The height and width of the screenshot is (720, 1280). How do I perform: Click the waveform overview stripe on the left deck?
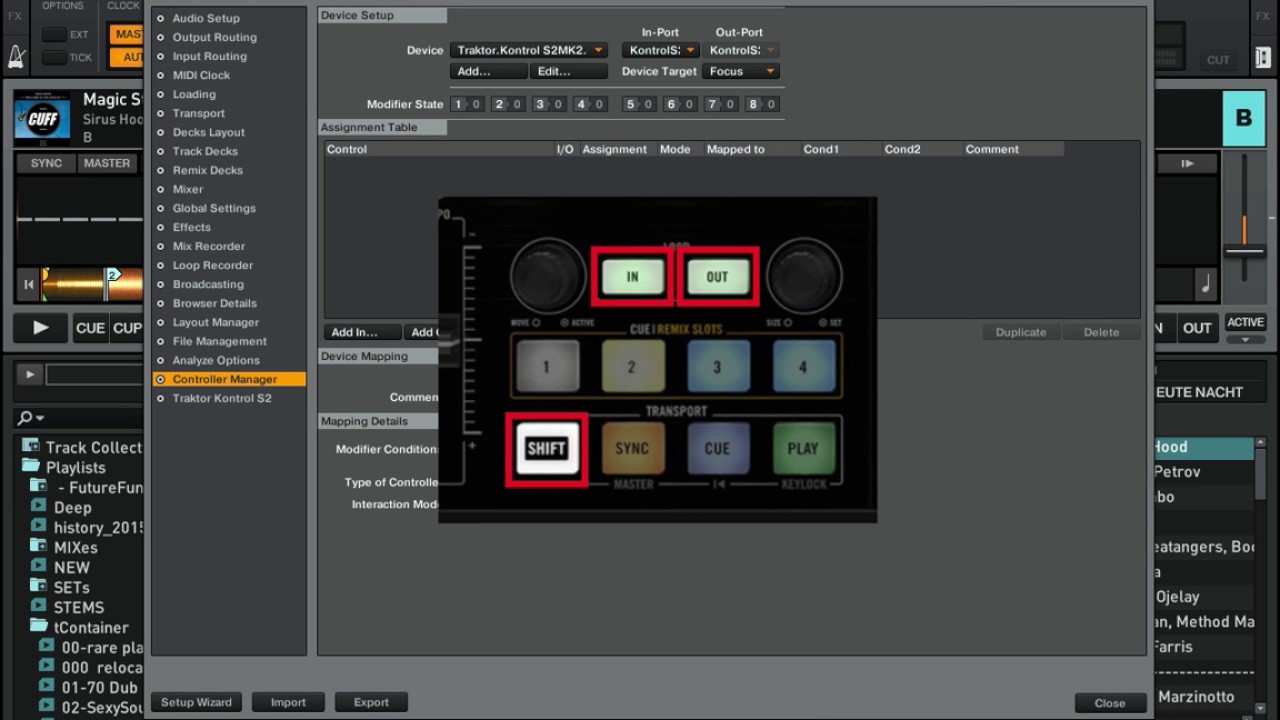tap(92, 285)
